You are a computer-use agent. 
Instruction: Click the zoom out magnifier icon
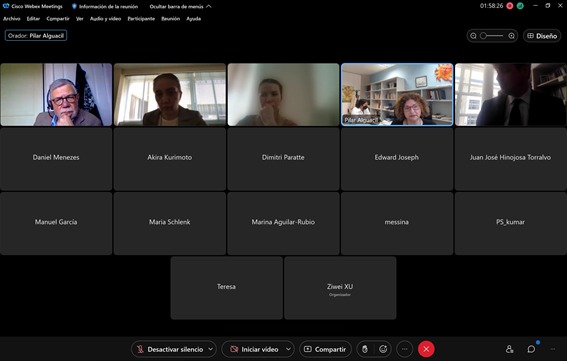pyautogui.click(x=473, y=36)
